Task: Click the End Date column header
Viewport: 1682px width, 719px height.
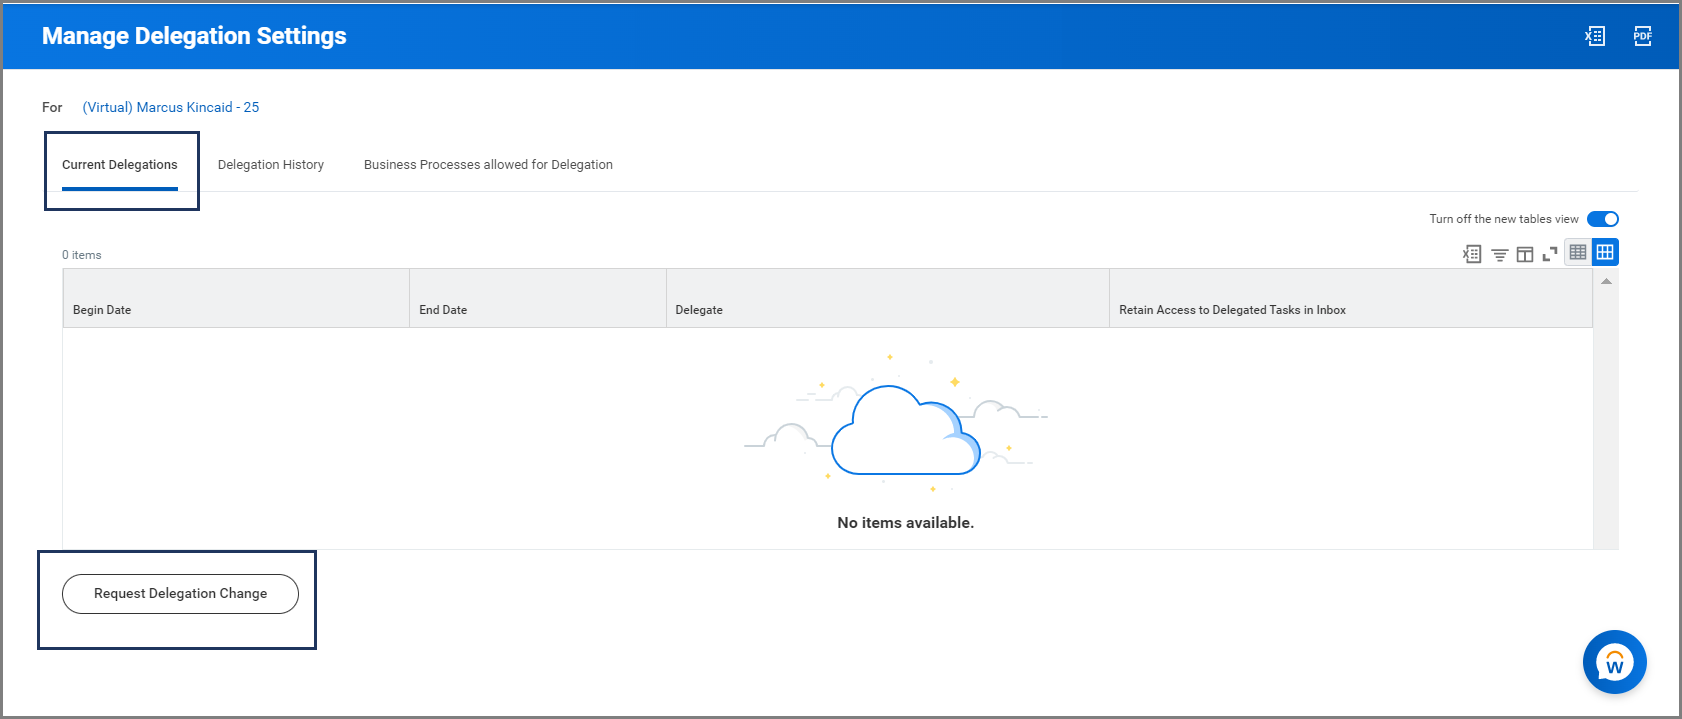Action: 443,310
